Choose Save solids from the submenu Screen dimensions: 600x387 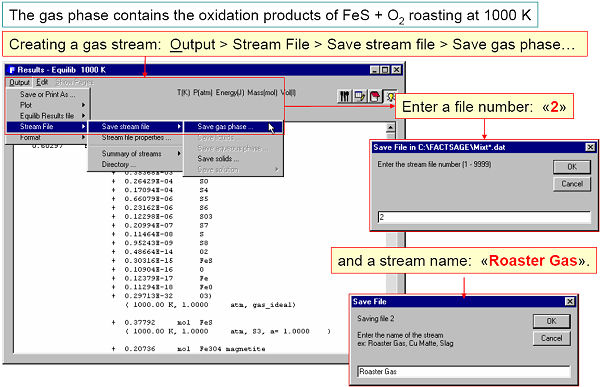tap(218, 158)
